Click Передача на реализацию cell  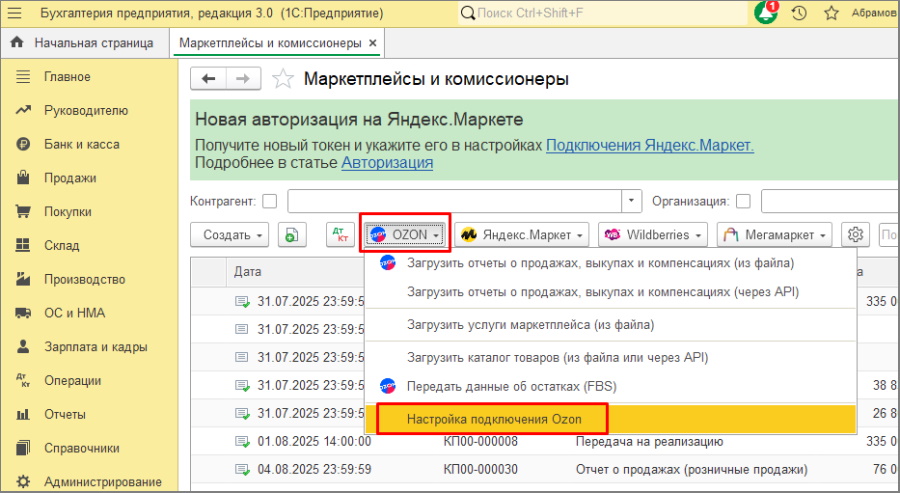pyautogui.click(x=649, y=442)
